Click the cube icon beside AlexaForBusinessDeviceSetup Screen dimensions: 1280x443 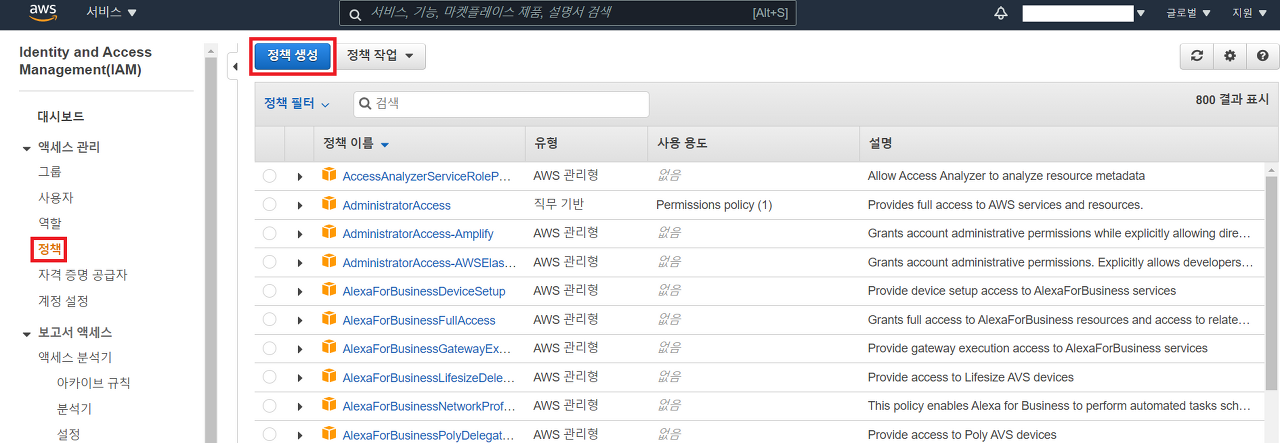pyautogui.click(x=328, y=290)
